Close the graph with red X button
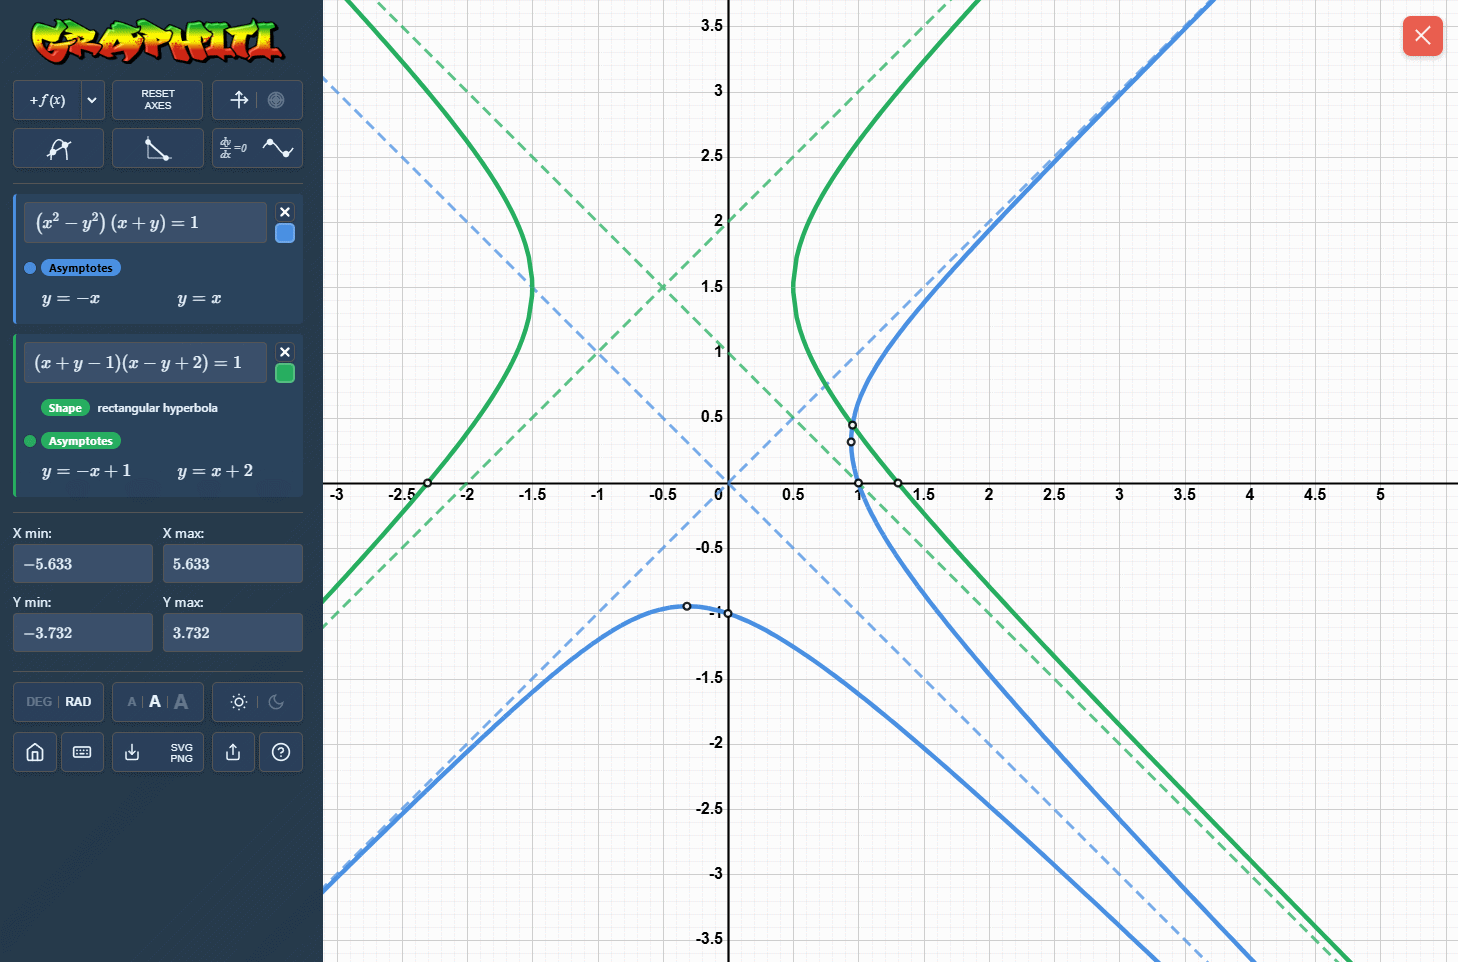Image resolution: width=1458 pixels, height=962 pixels. click(x=1422, y=36)
